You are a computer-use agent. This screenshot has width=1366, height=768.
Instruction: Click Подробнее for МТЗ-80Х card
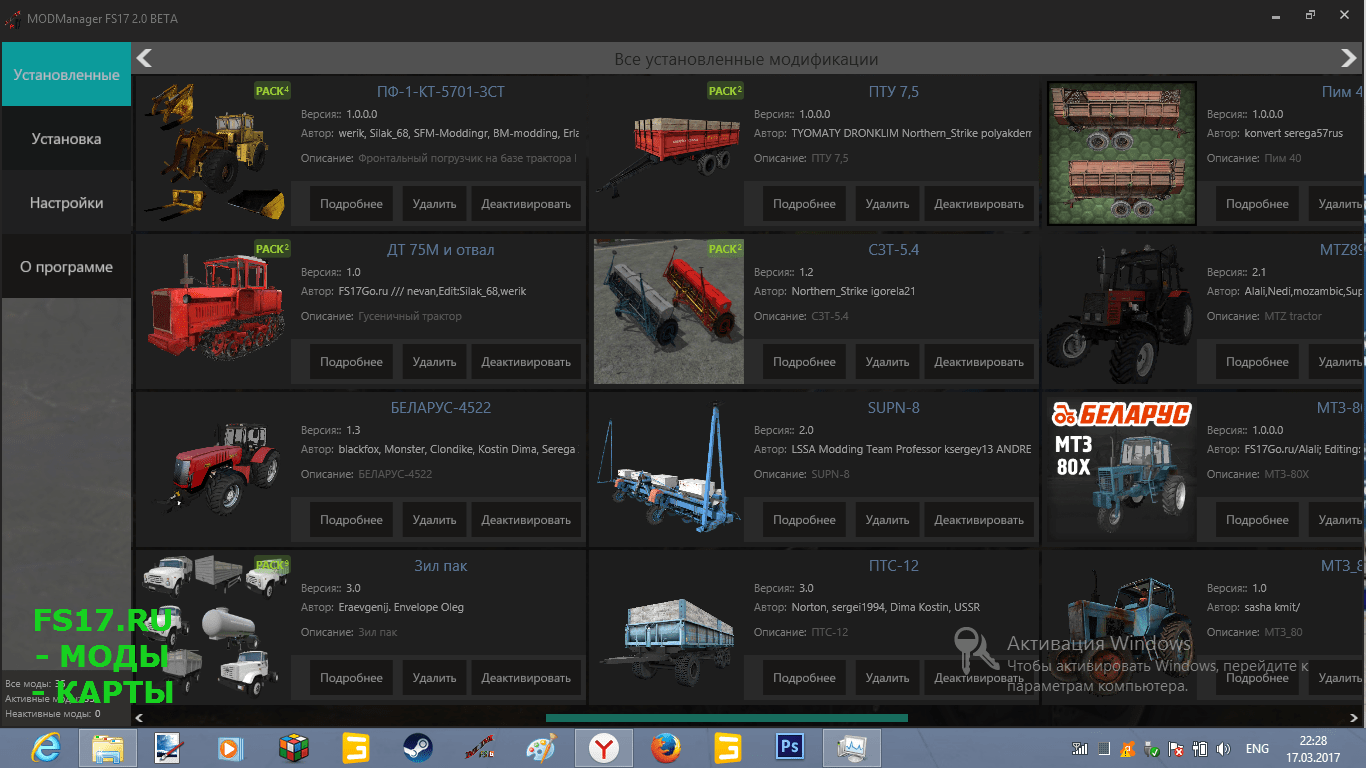click(1257, 519)
